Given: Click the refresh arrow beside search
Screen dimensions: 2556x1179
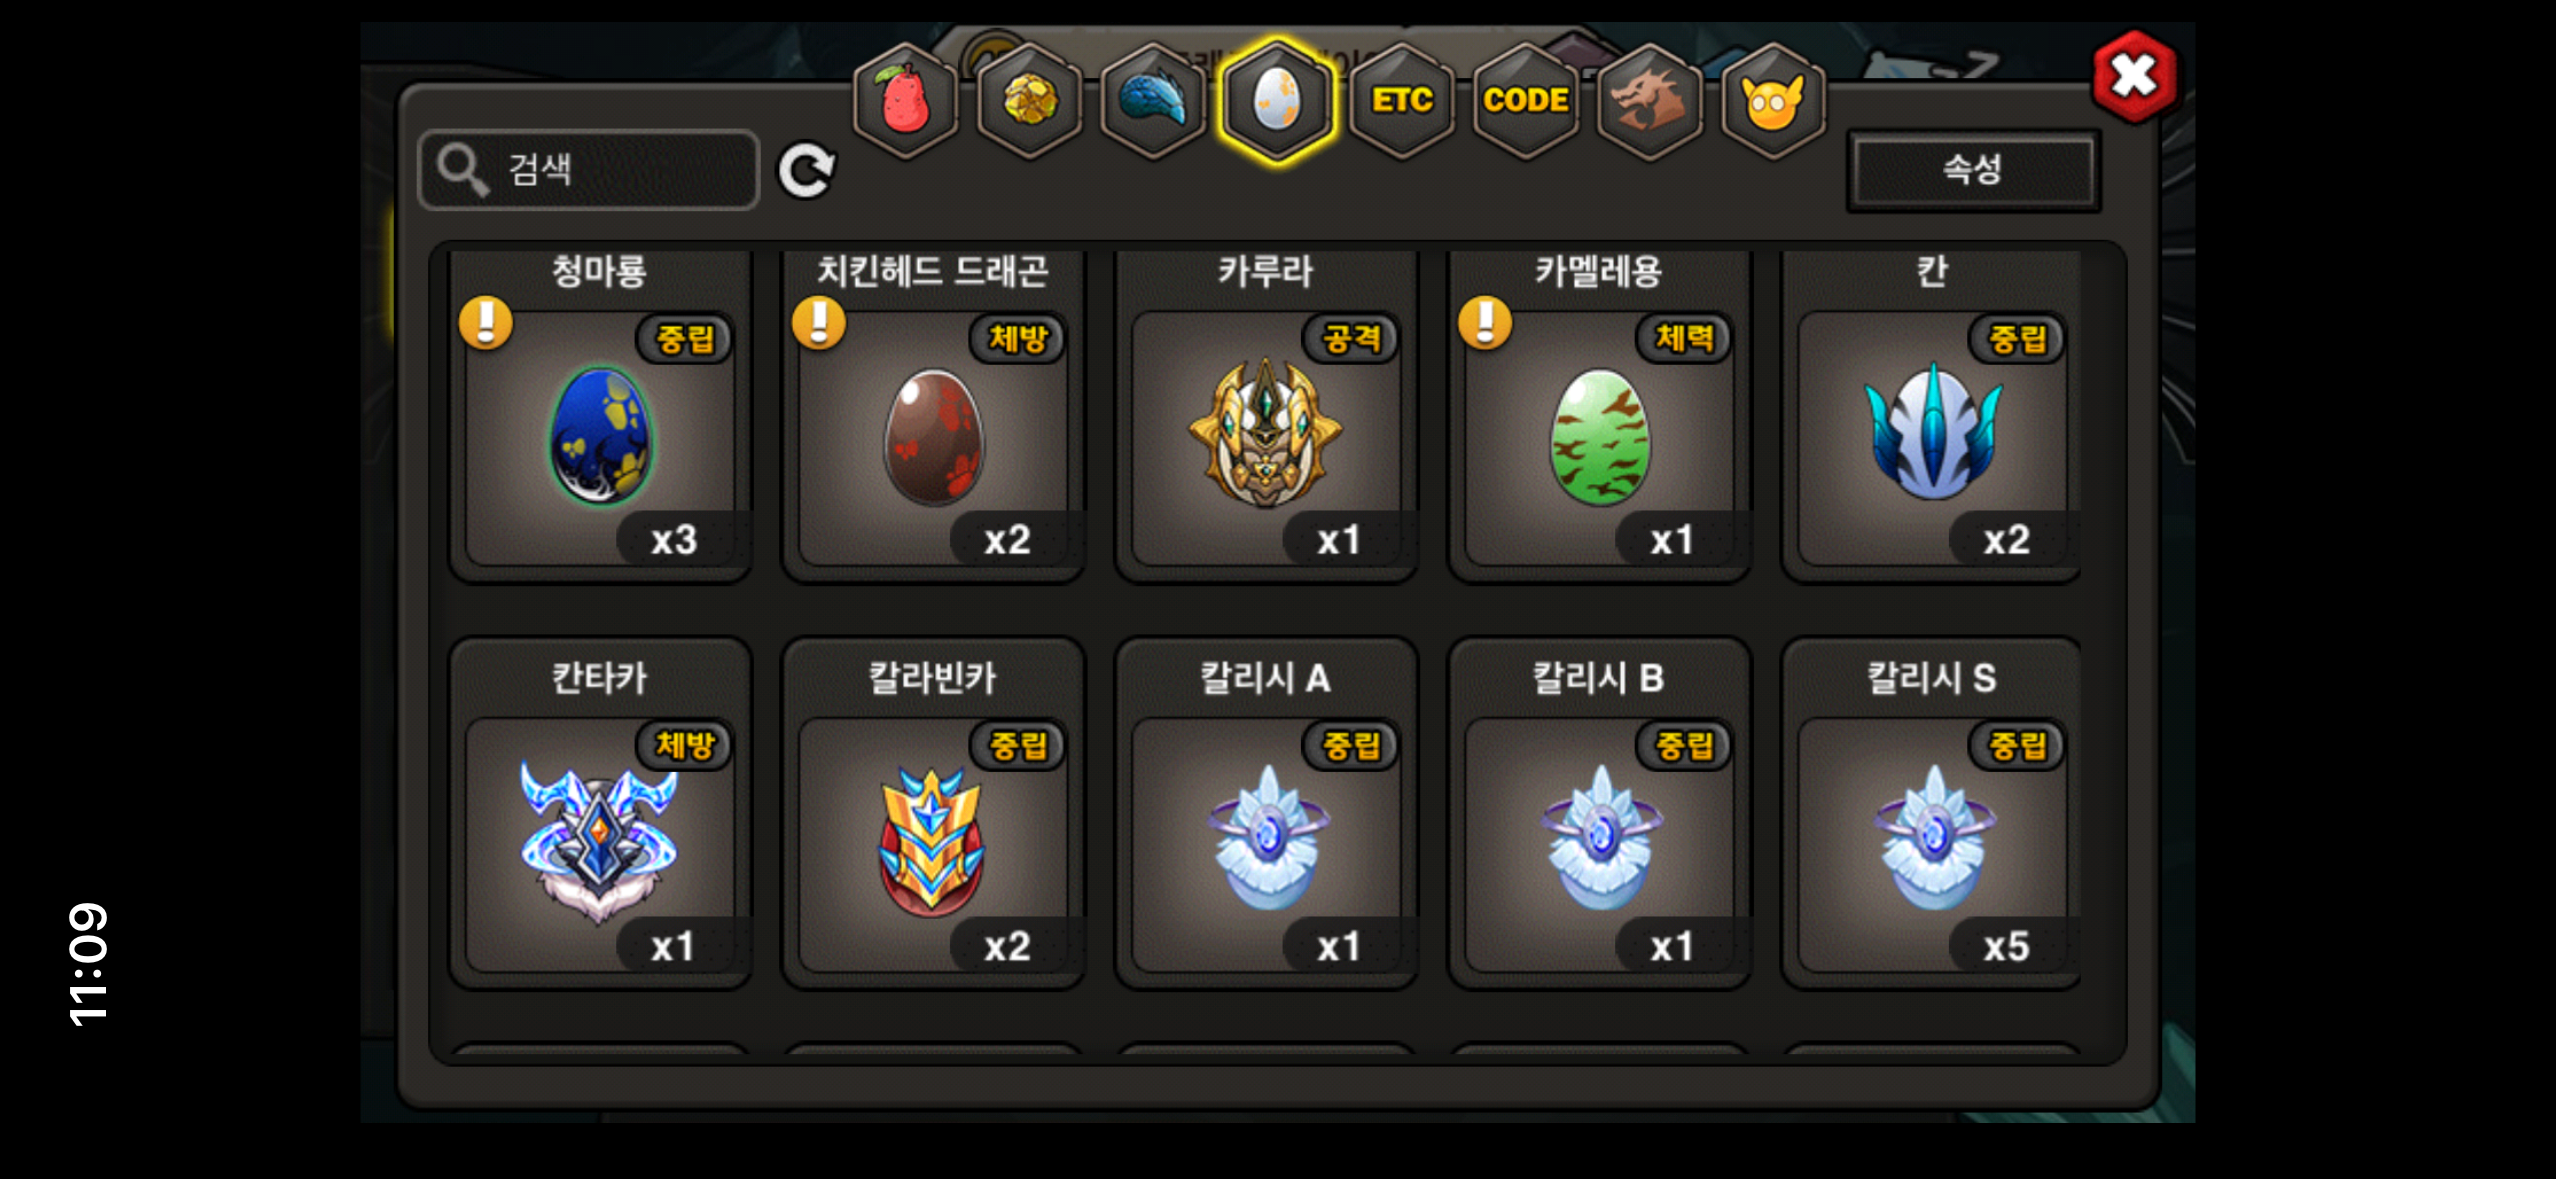Looking at the screenshot, I should point(806,170).
